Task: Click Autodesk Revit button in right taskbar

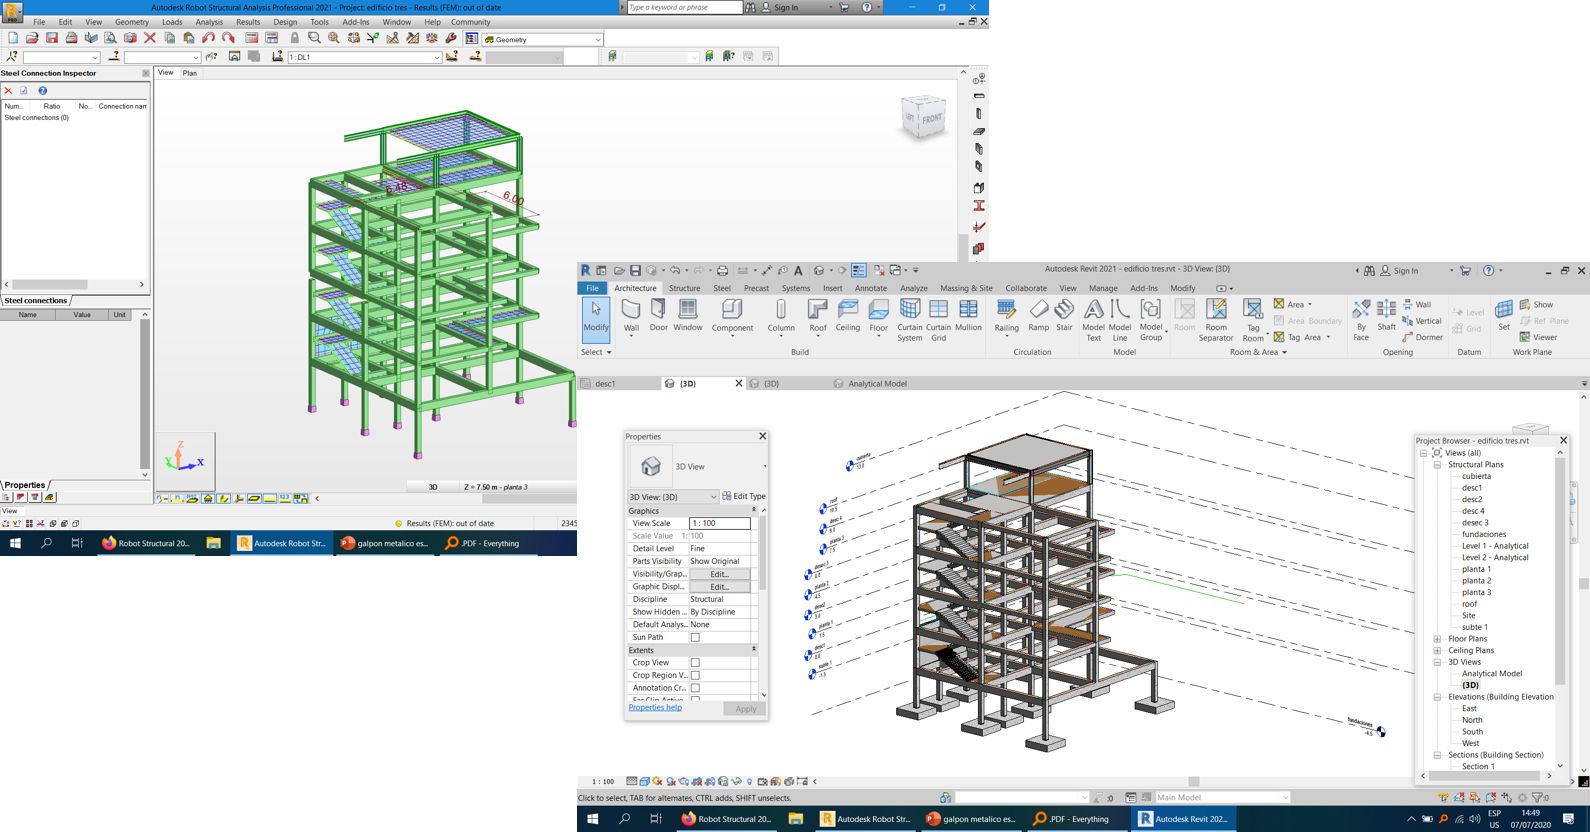Action: point(1183,818)
